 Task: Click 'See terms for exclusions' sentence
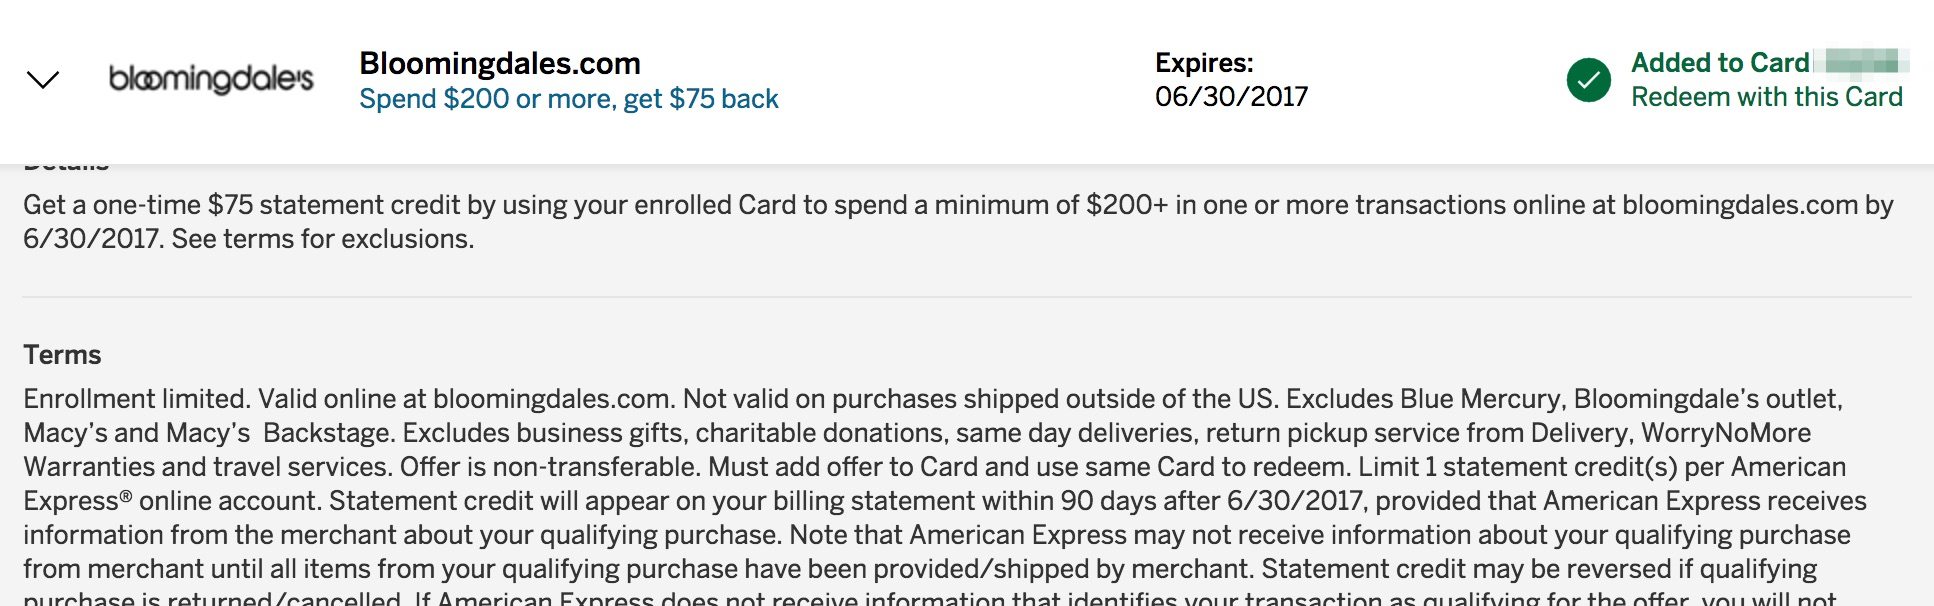click(323, 239)
